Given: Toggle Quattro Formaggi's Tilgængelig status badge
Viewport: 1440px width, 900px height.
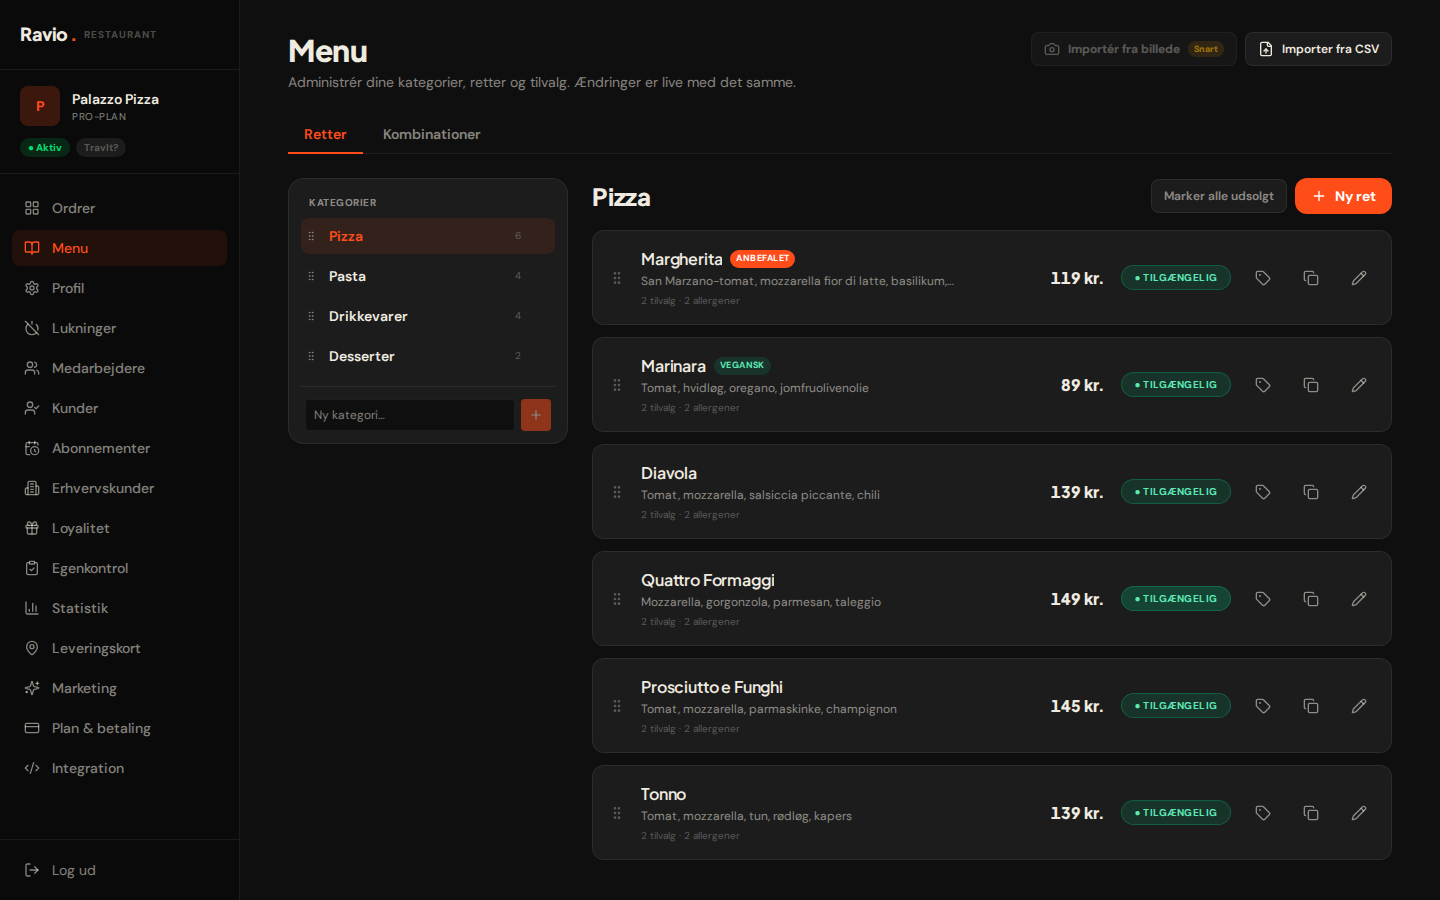Looking at the screenshot, I should pos(1176,599).
